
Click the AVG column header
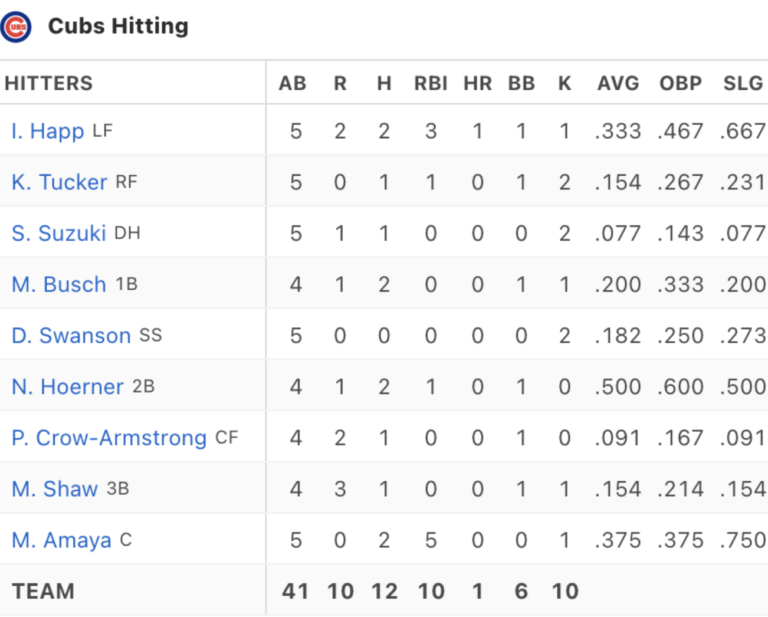pyautogui.click(x=618, y=83)
